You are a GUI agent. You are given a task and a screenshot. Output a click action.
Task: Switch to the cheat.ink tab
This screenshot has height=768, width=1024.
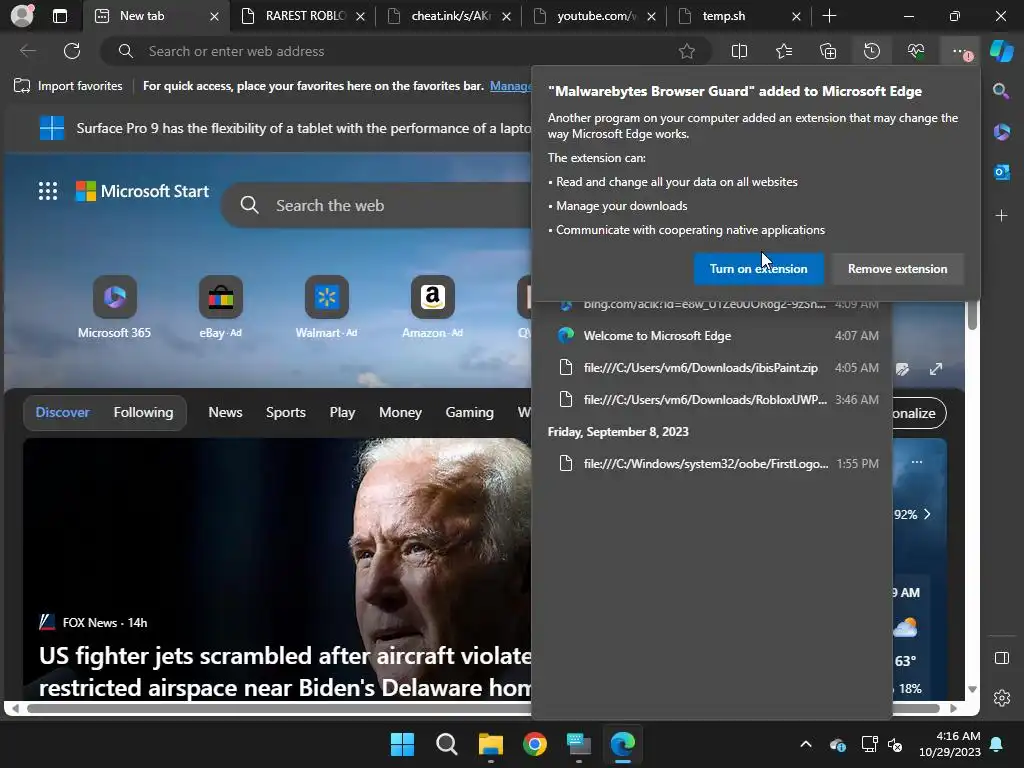449,16
